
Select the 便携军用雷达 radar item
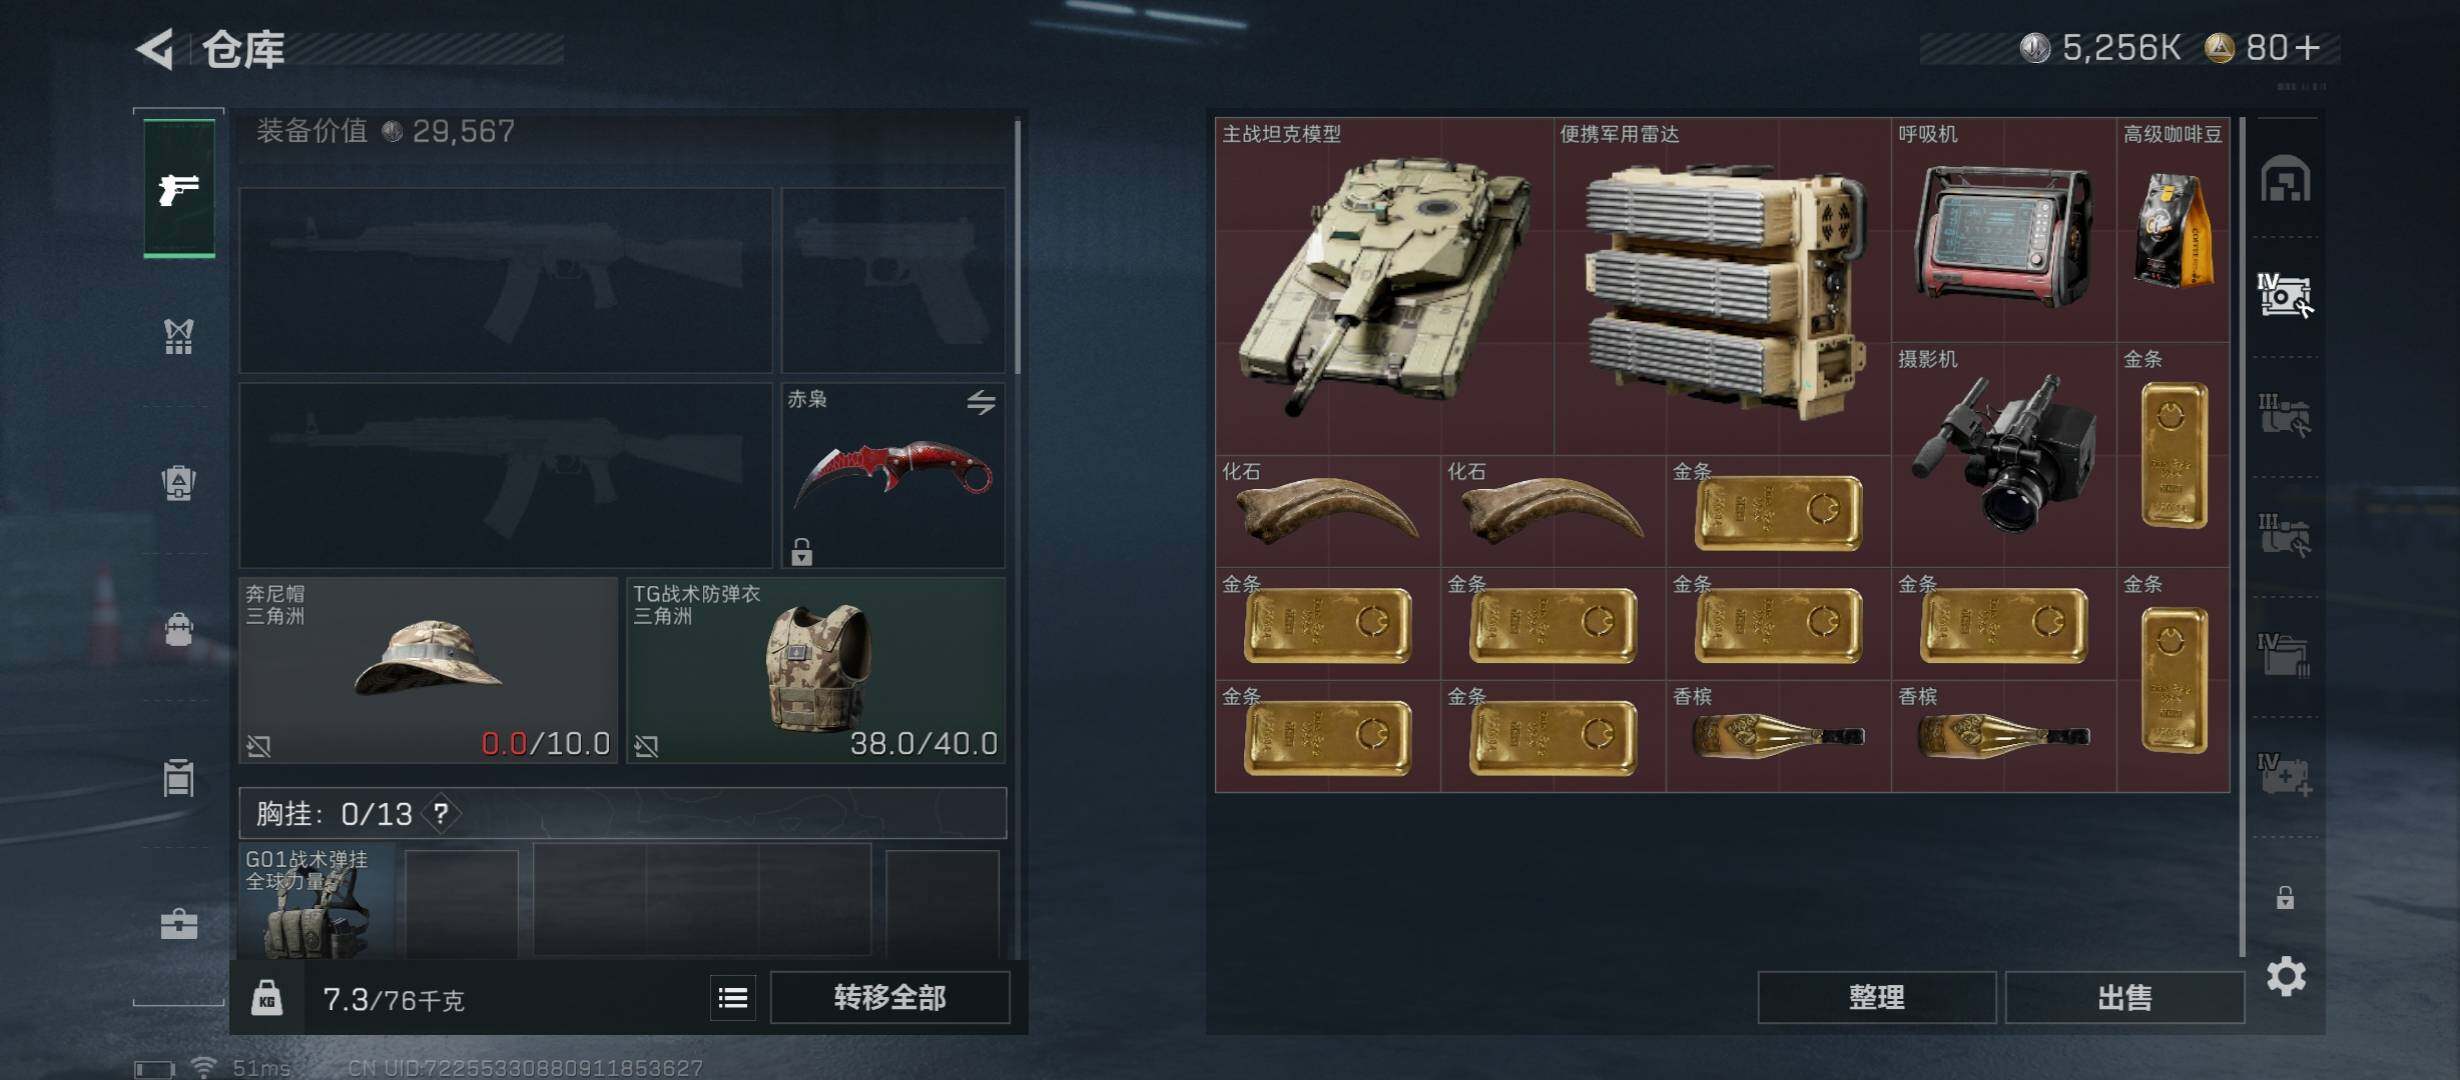click(x=1723, y=286)
